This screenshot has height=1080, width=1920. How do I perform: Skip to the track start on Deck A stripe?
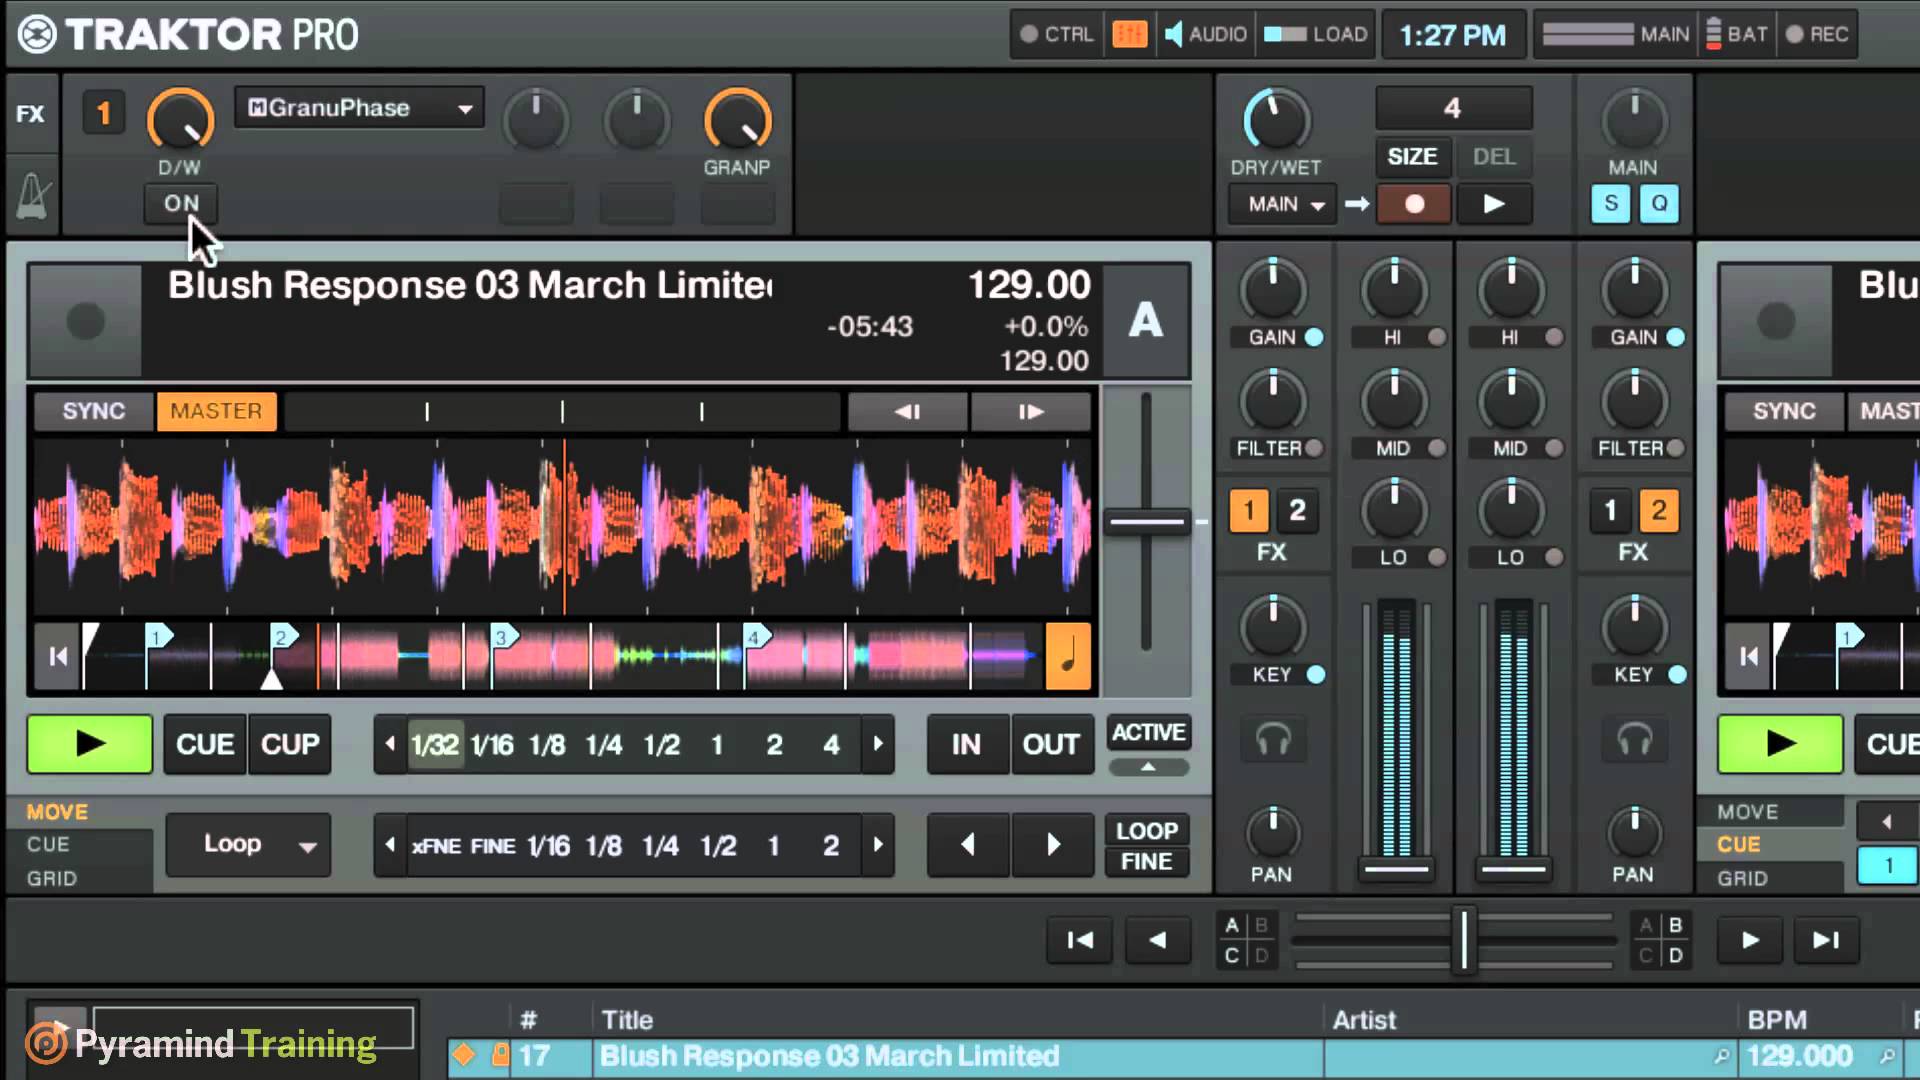click(x=58, y=656)
